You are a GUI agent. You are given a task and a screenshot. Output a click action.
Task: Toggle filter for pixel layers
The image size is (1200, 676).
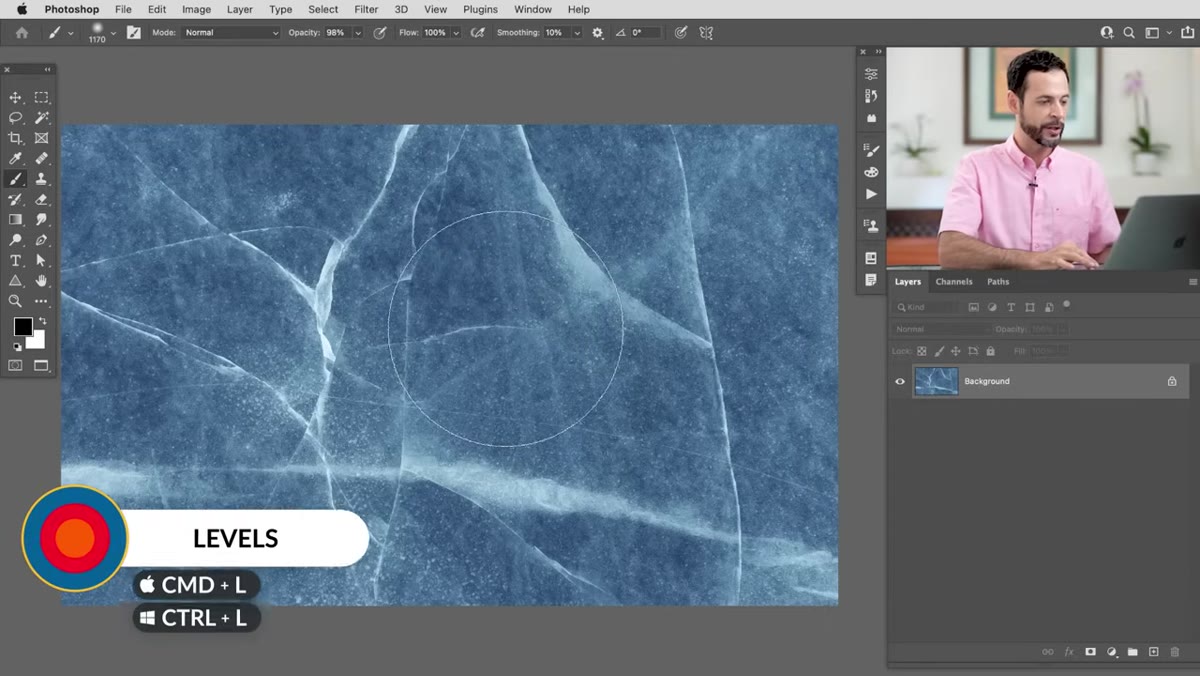[973, 308]
